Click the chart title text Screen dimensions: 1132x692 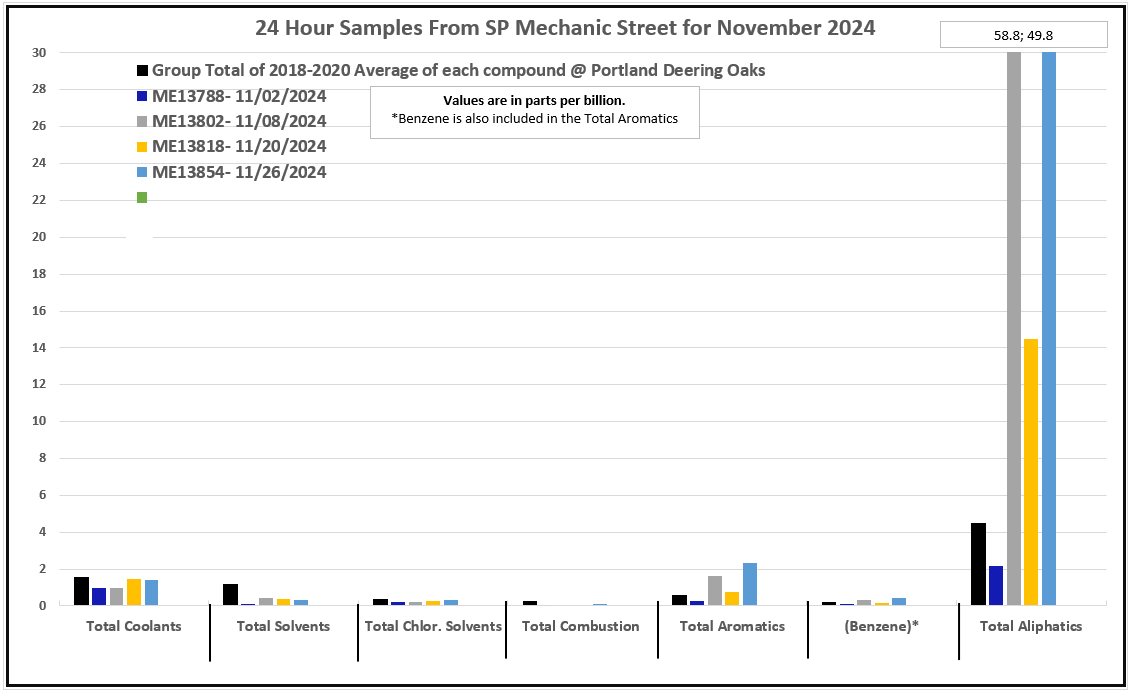(x=565, y=28)
